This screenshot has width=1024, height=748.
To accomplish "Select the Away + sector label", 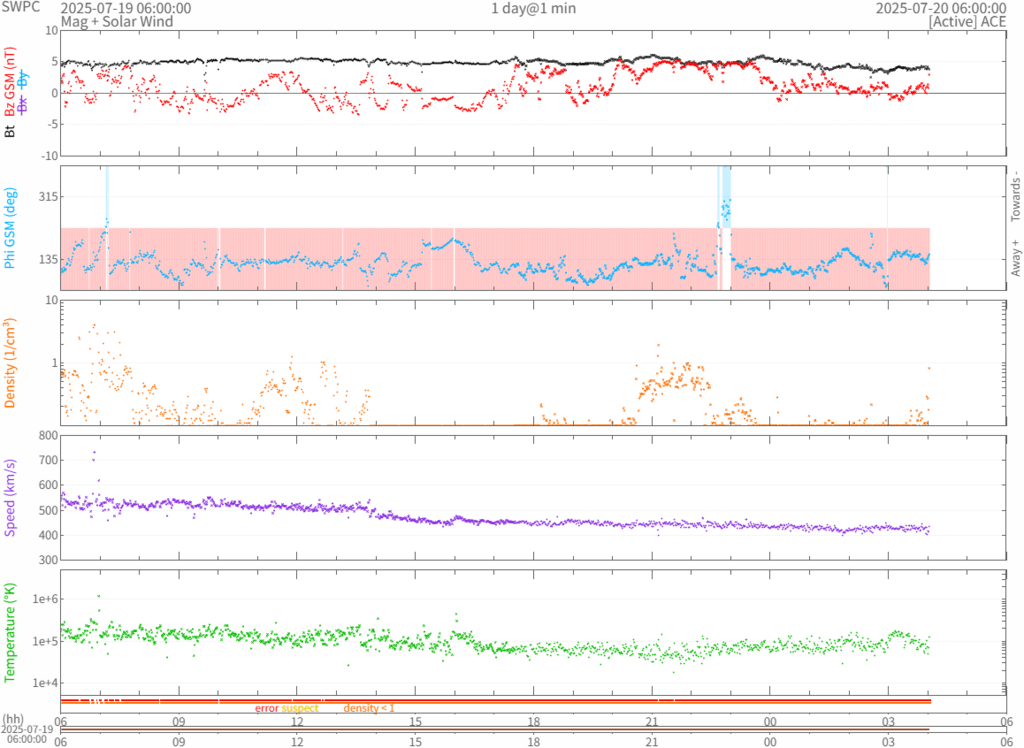I will coord(1016,257).
